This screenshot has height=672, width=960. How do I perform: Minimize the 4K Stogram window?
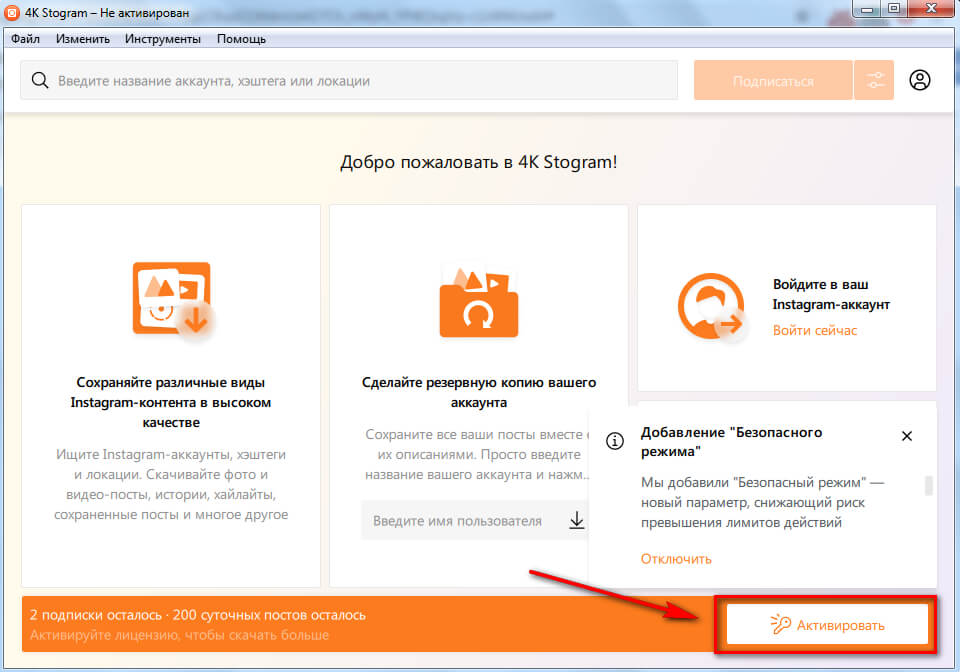[866, 9]
